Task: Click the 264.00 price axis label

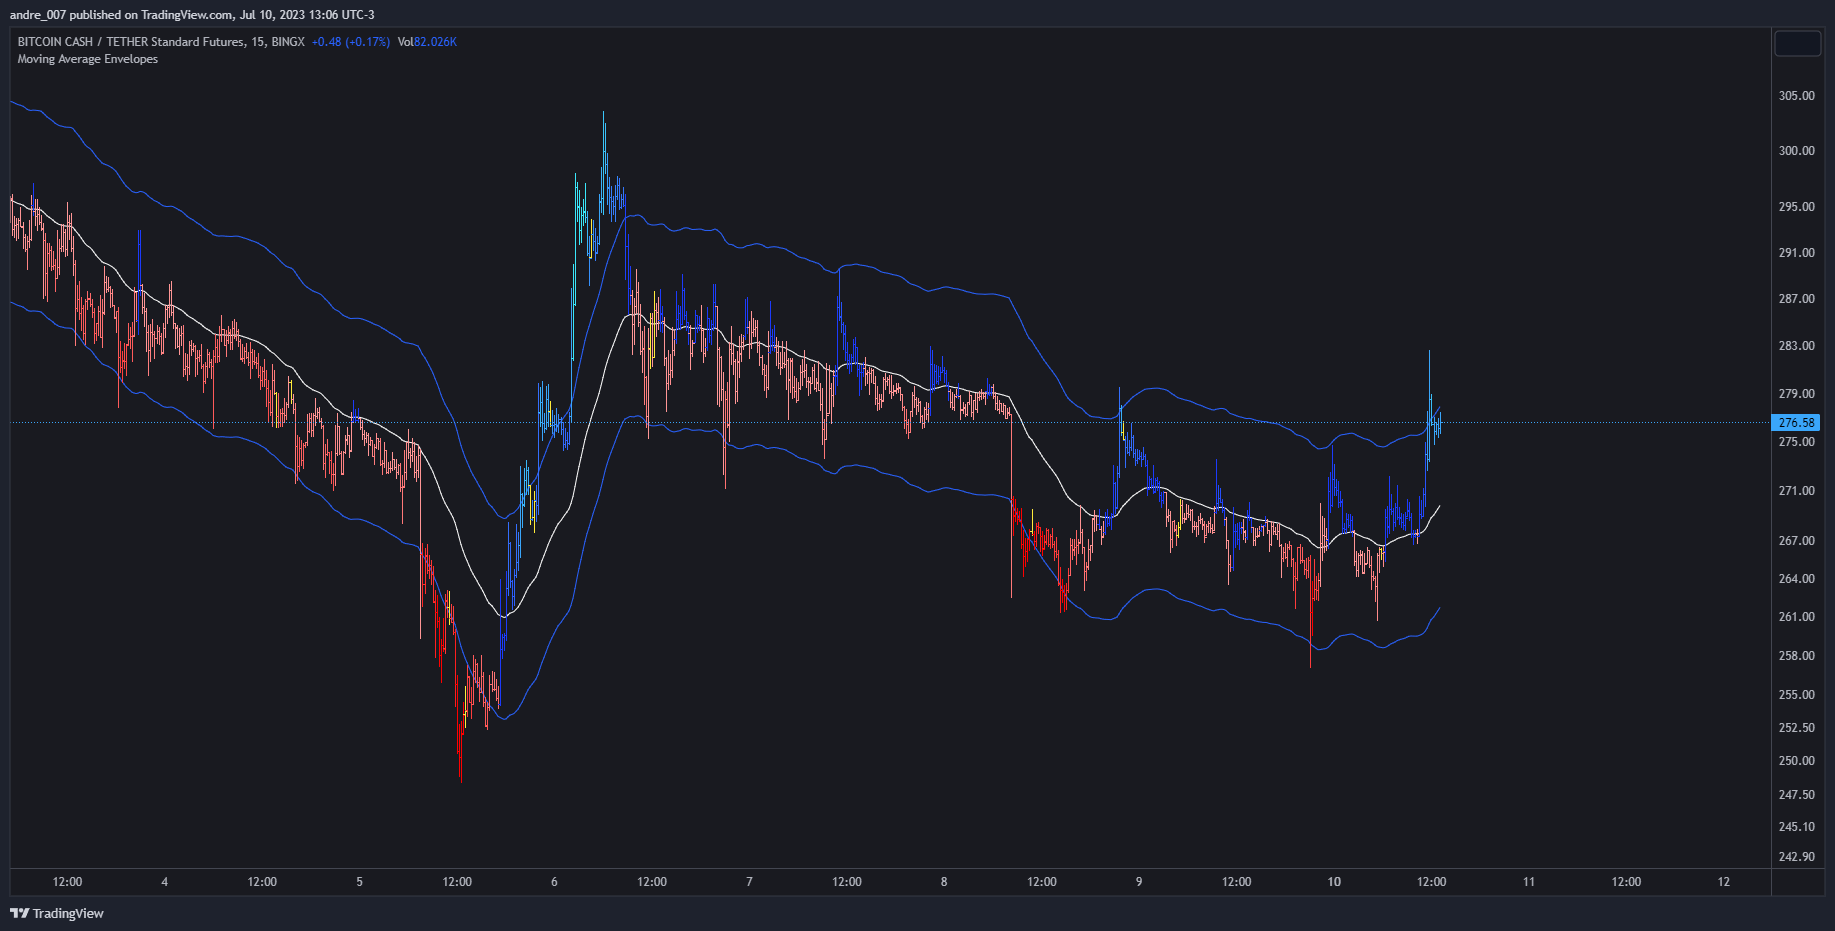Action: click(x=1796, y=579)
